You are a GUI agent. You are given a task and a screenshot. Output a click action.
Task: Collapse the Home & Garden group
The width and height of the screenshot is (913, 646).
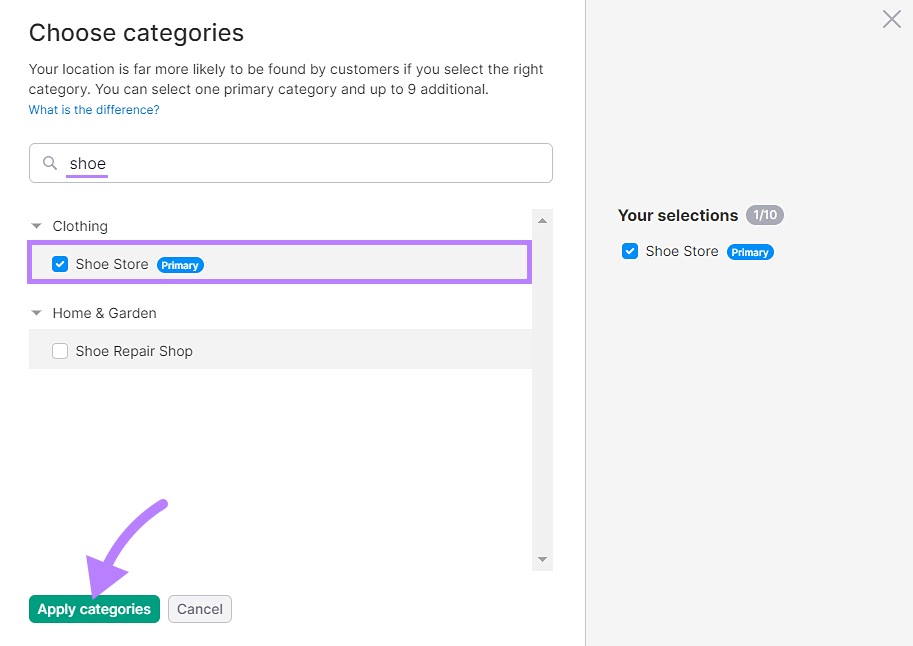[36, 313]
